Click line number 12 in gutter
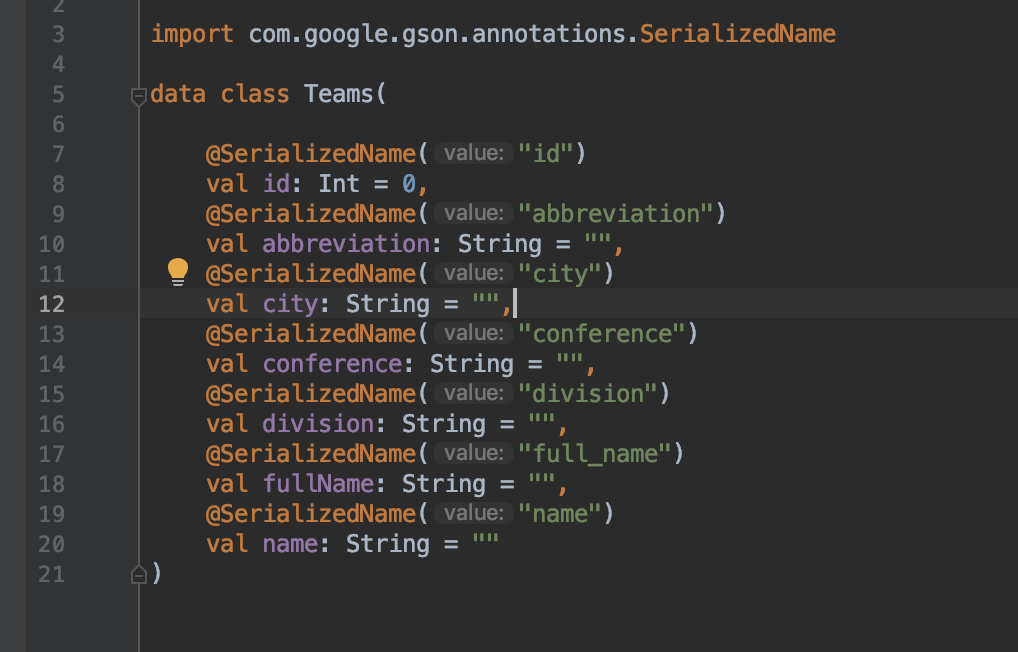The image size is (1018, 652). [x=51, y=304]
